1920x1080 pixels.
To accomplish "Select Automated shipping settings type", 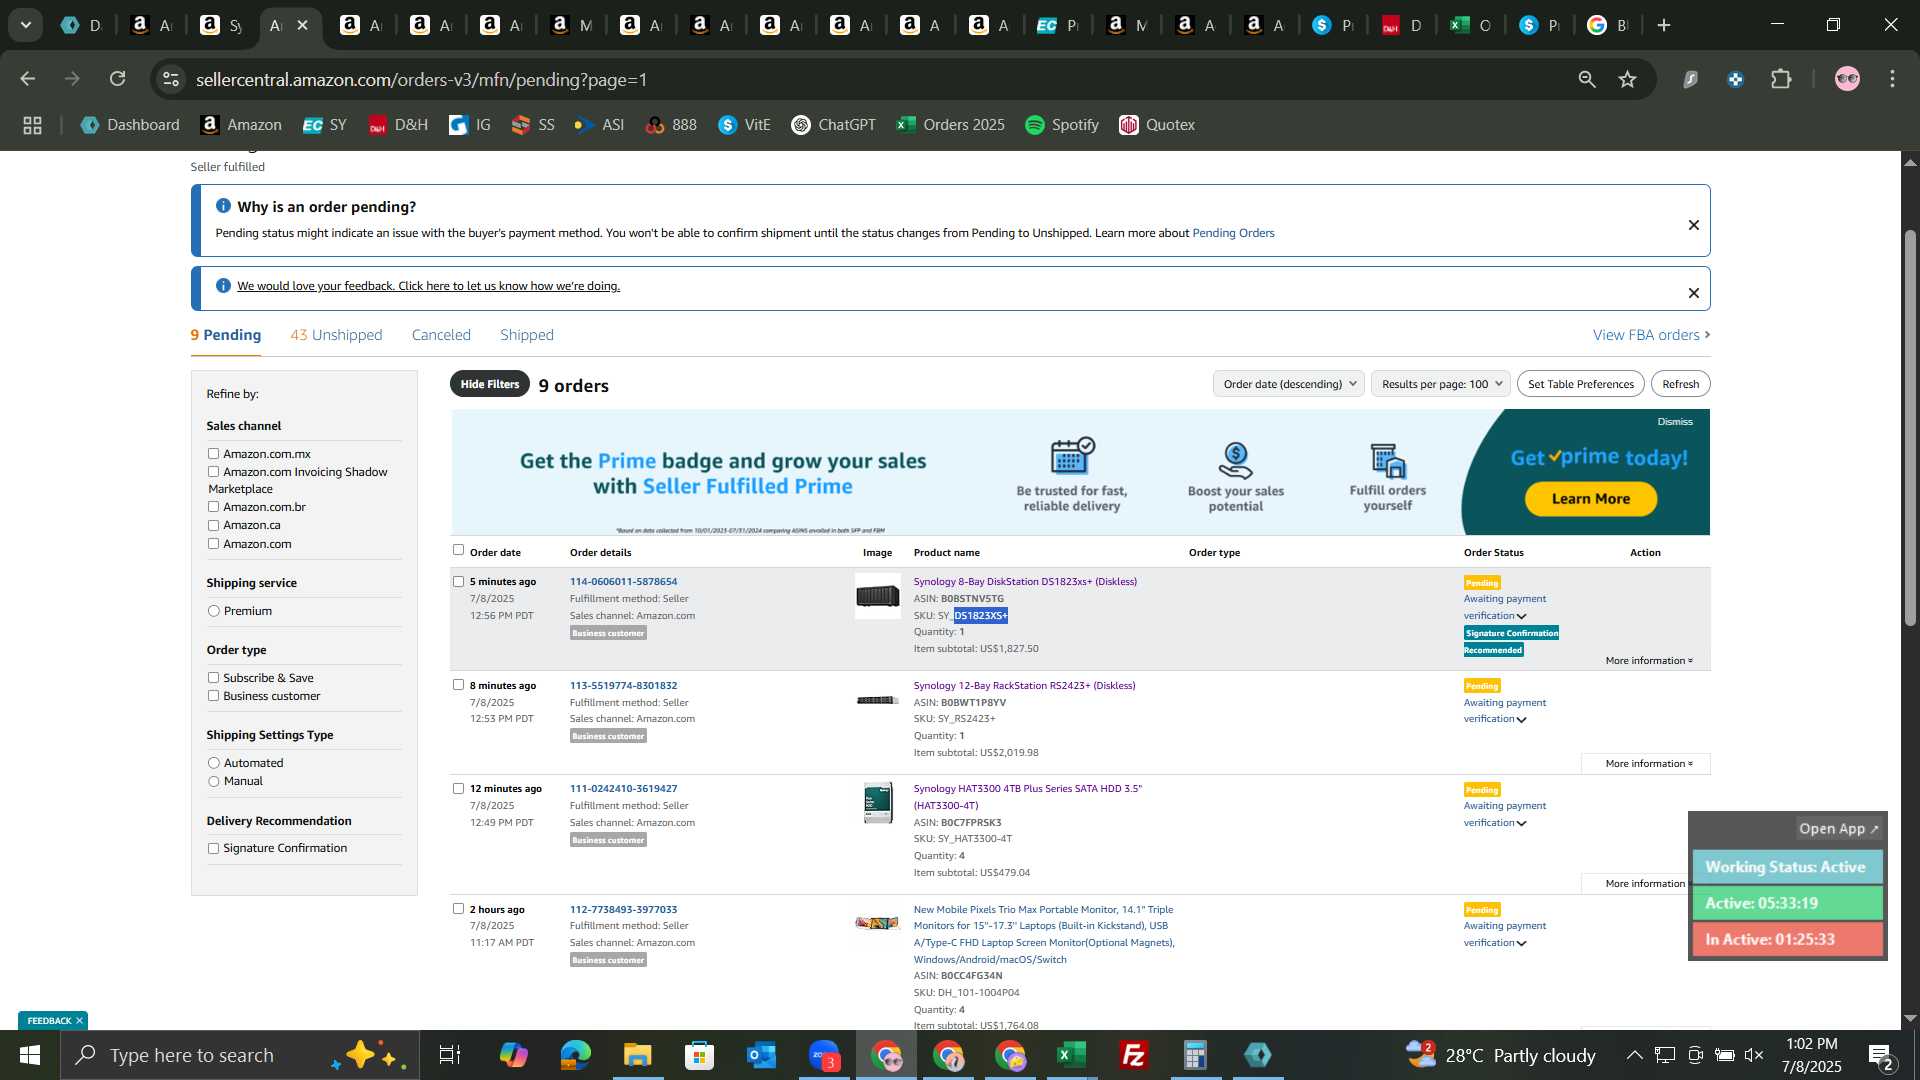I will coord(213,763).
